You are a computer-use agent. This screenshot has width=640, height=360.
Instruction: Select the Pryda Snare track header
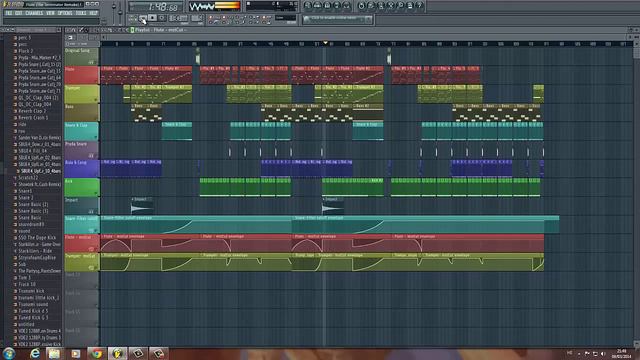(x=81, y=150)
